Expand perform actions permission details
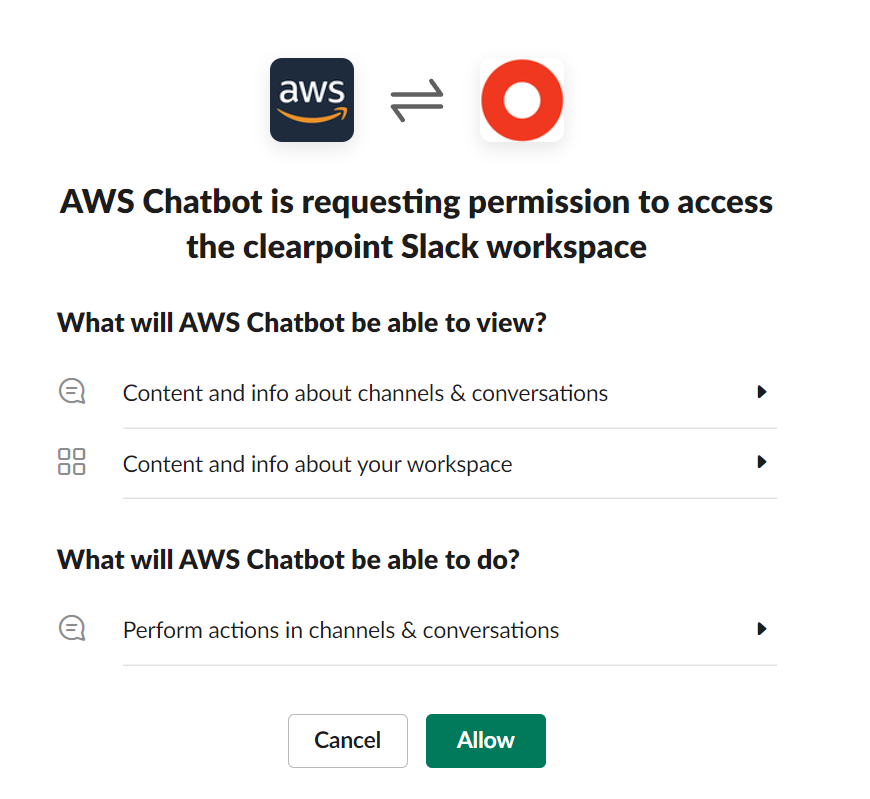Viewport: 870px width, 799px height. coord(762,629)
